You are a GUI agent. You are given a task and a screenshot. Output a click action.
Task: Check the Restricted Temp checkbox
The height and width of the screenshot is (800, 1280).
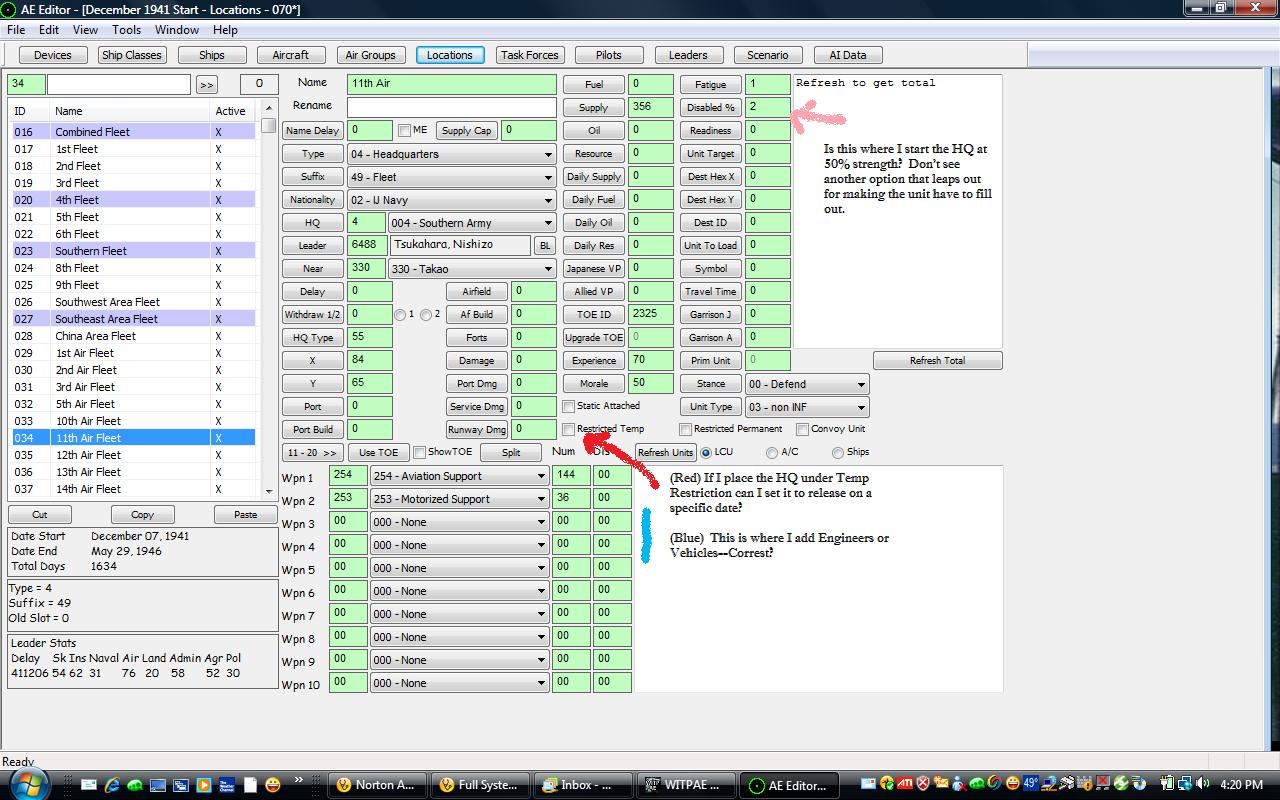pyautogui.click(x=568, y=429)
